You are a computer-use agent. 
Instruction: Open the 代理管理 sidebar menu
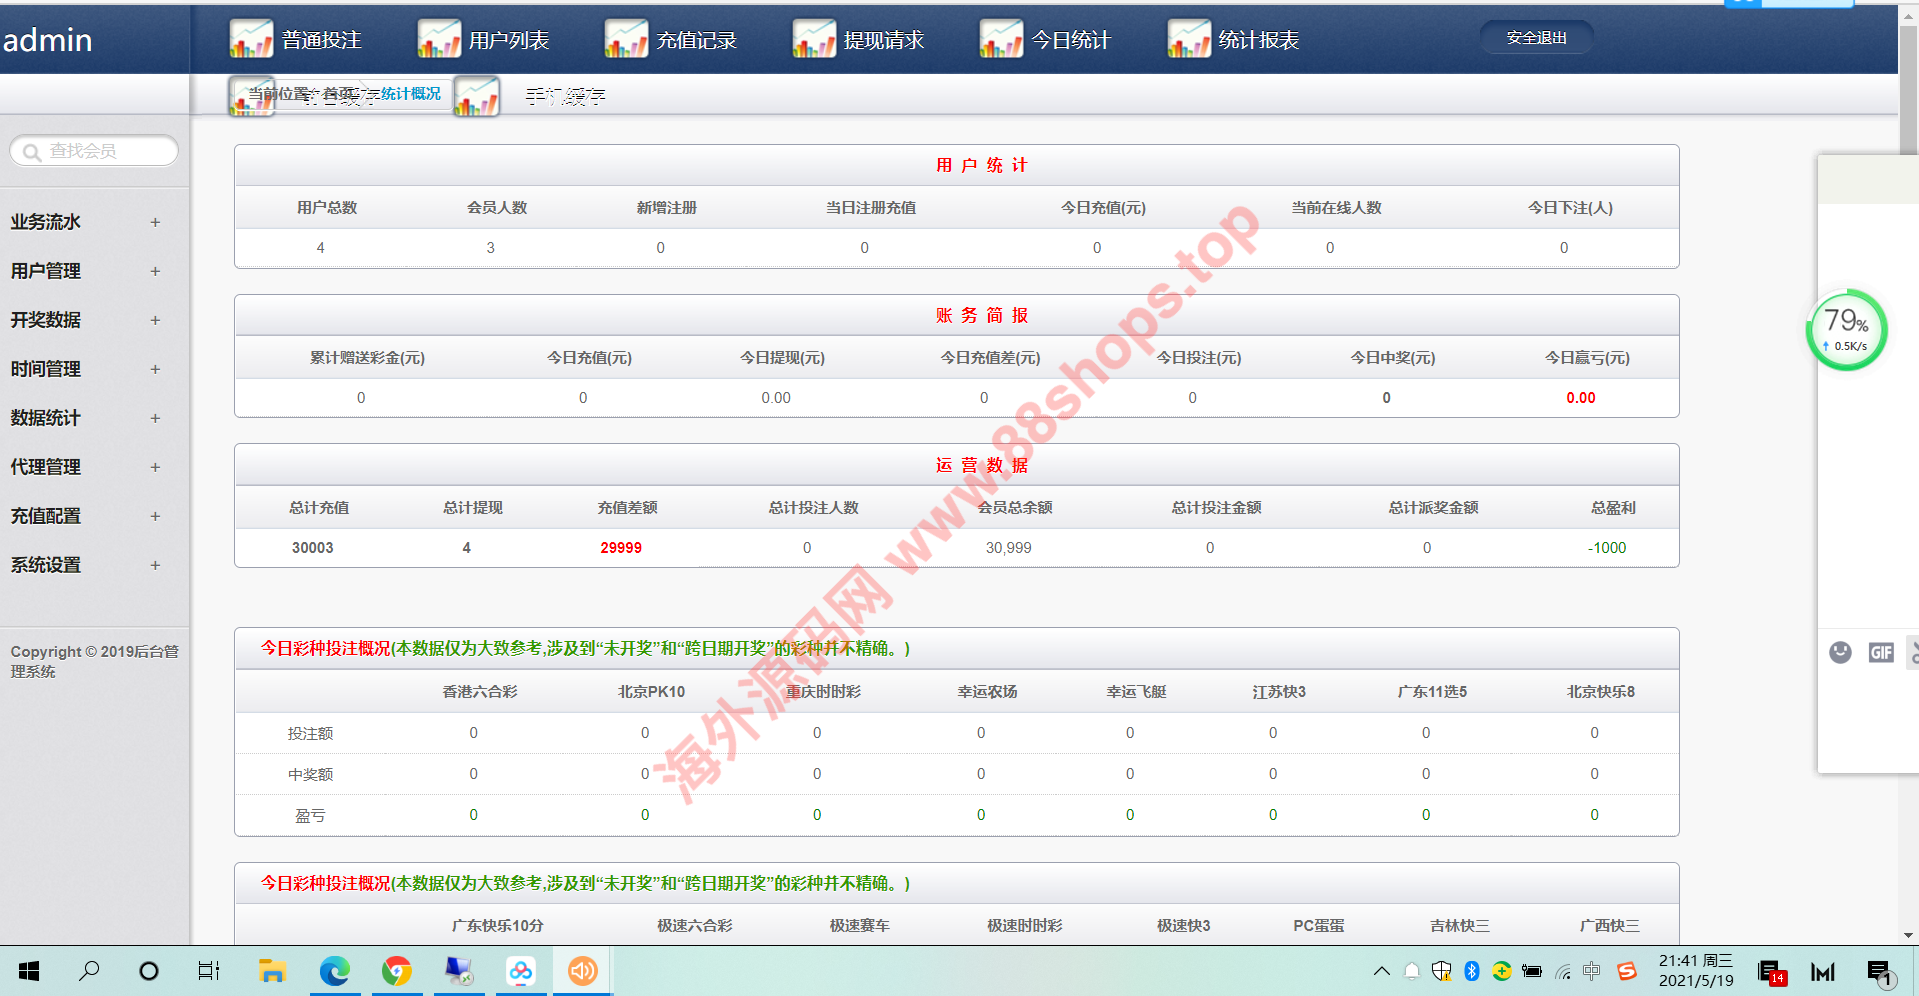pos(46,467)
